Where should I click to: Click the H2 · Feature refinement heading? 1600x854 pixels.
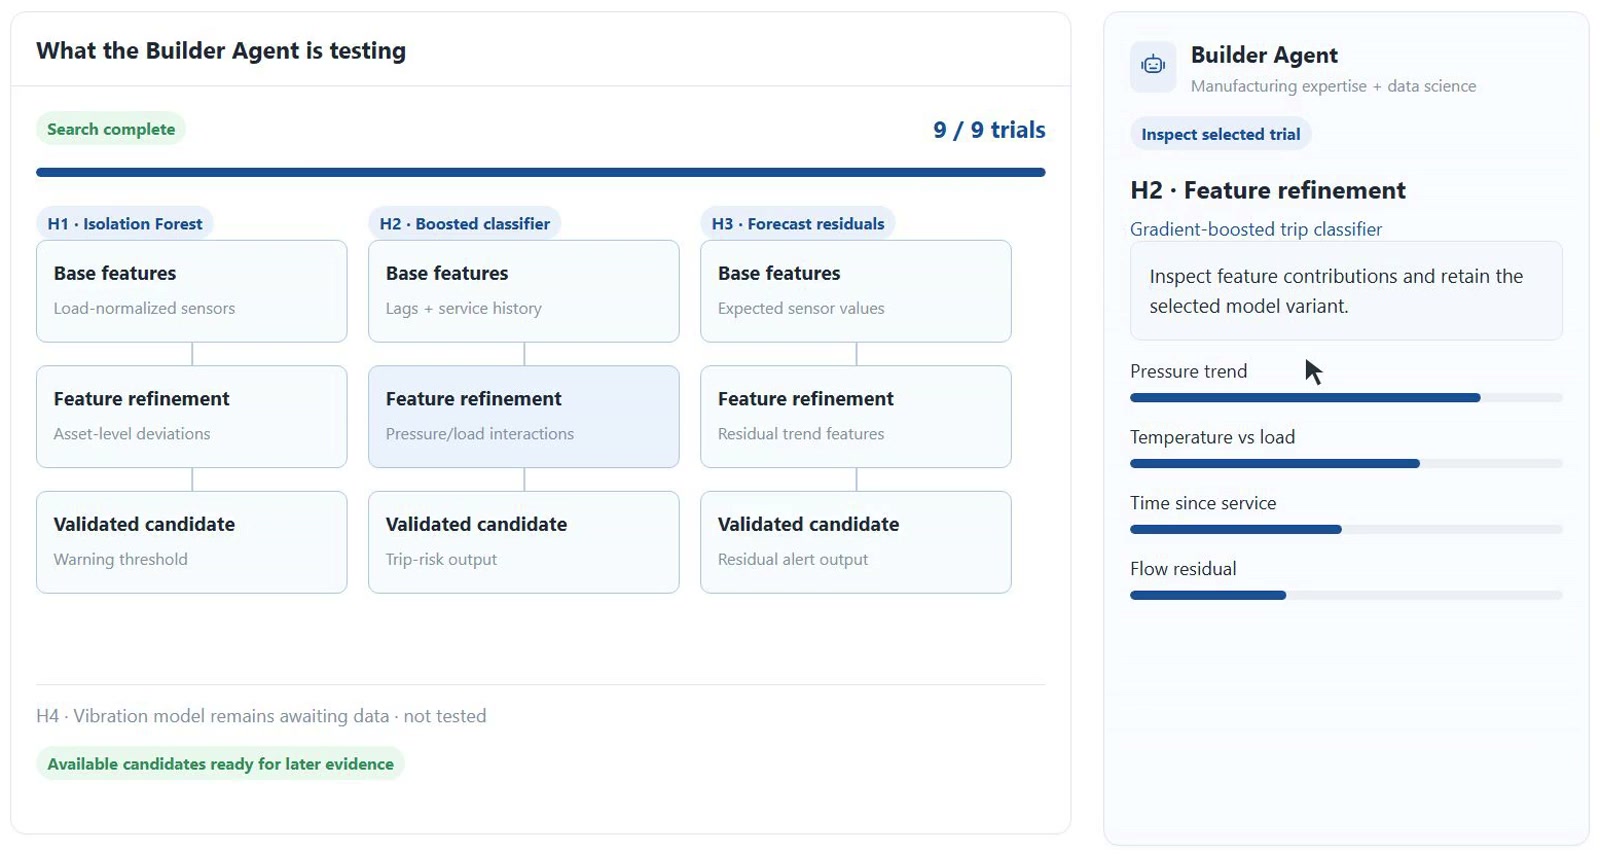[1268, 190]
